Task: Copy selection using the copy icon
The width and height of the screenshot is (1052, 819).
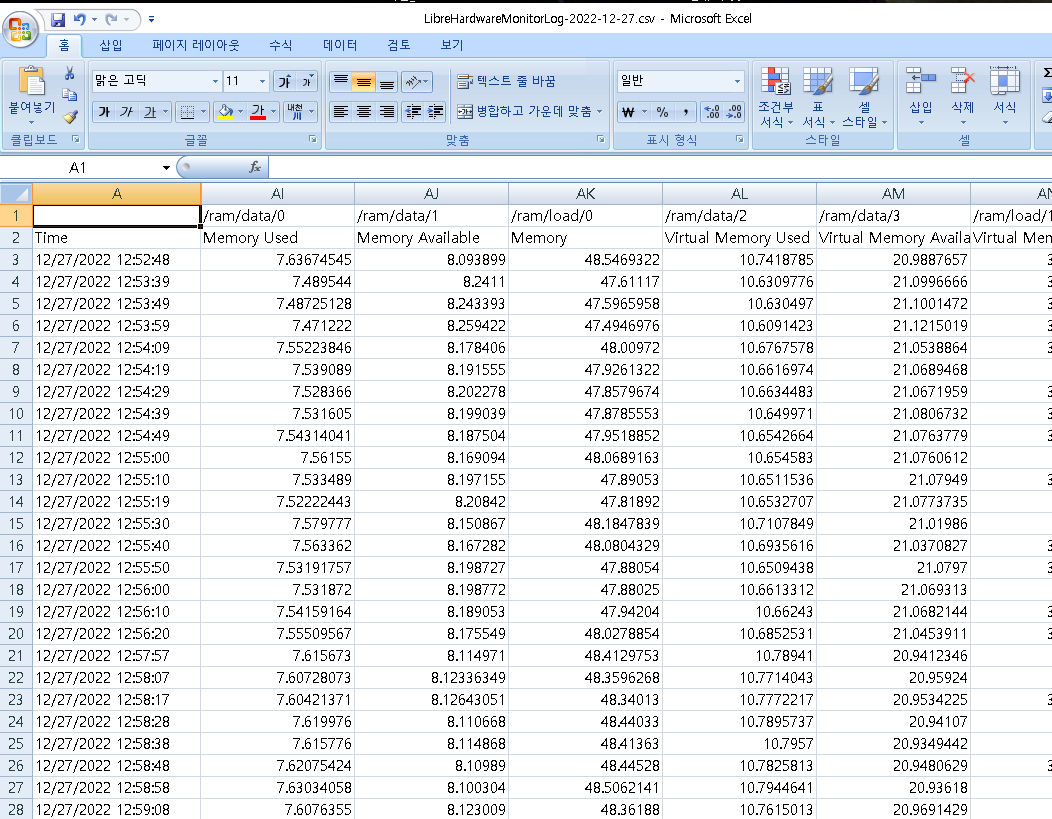Action: 69,95
